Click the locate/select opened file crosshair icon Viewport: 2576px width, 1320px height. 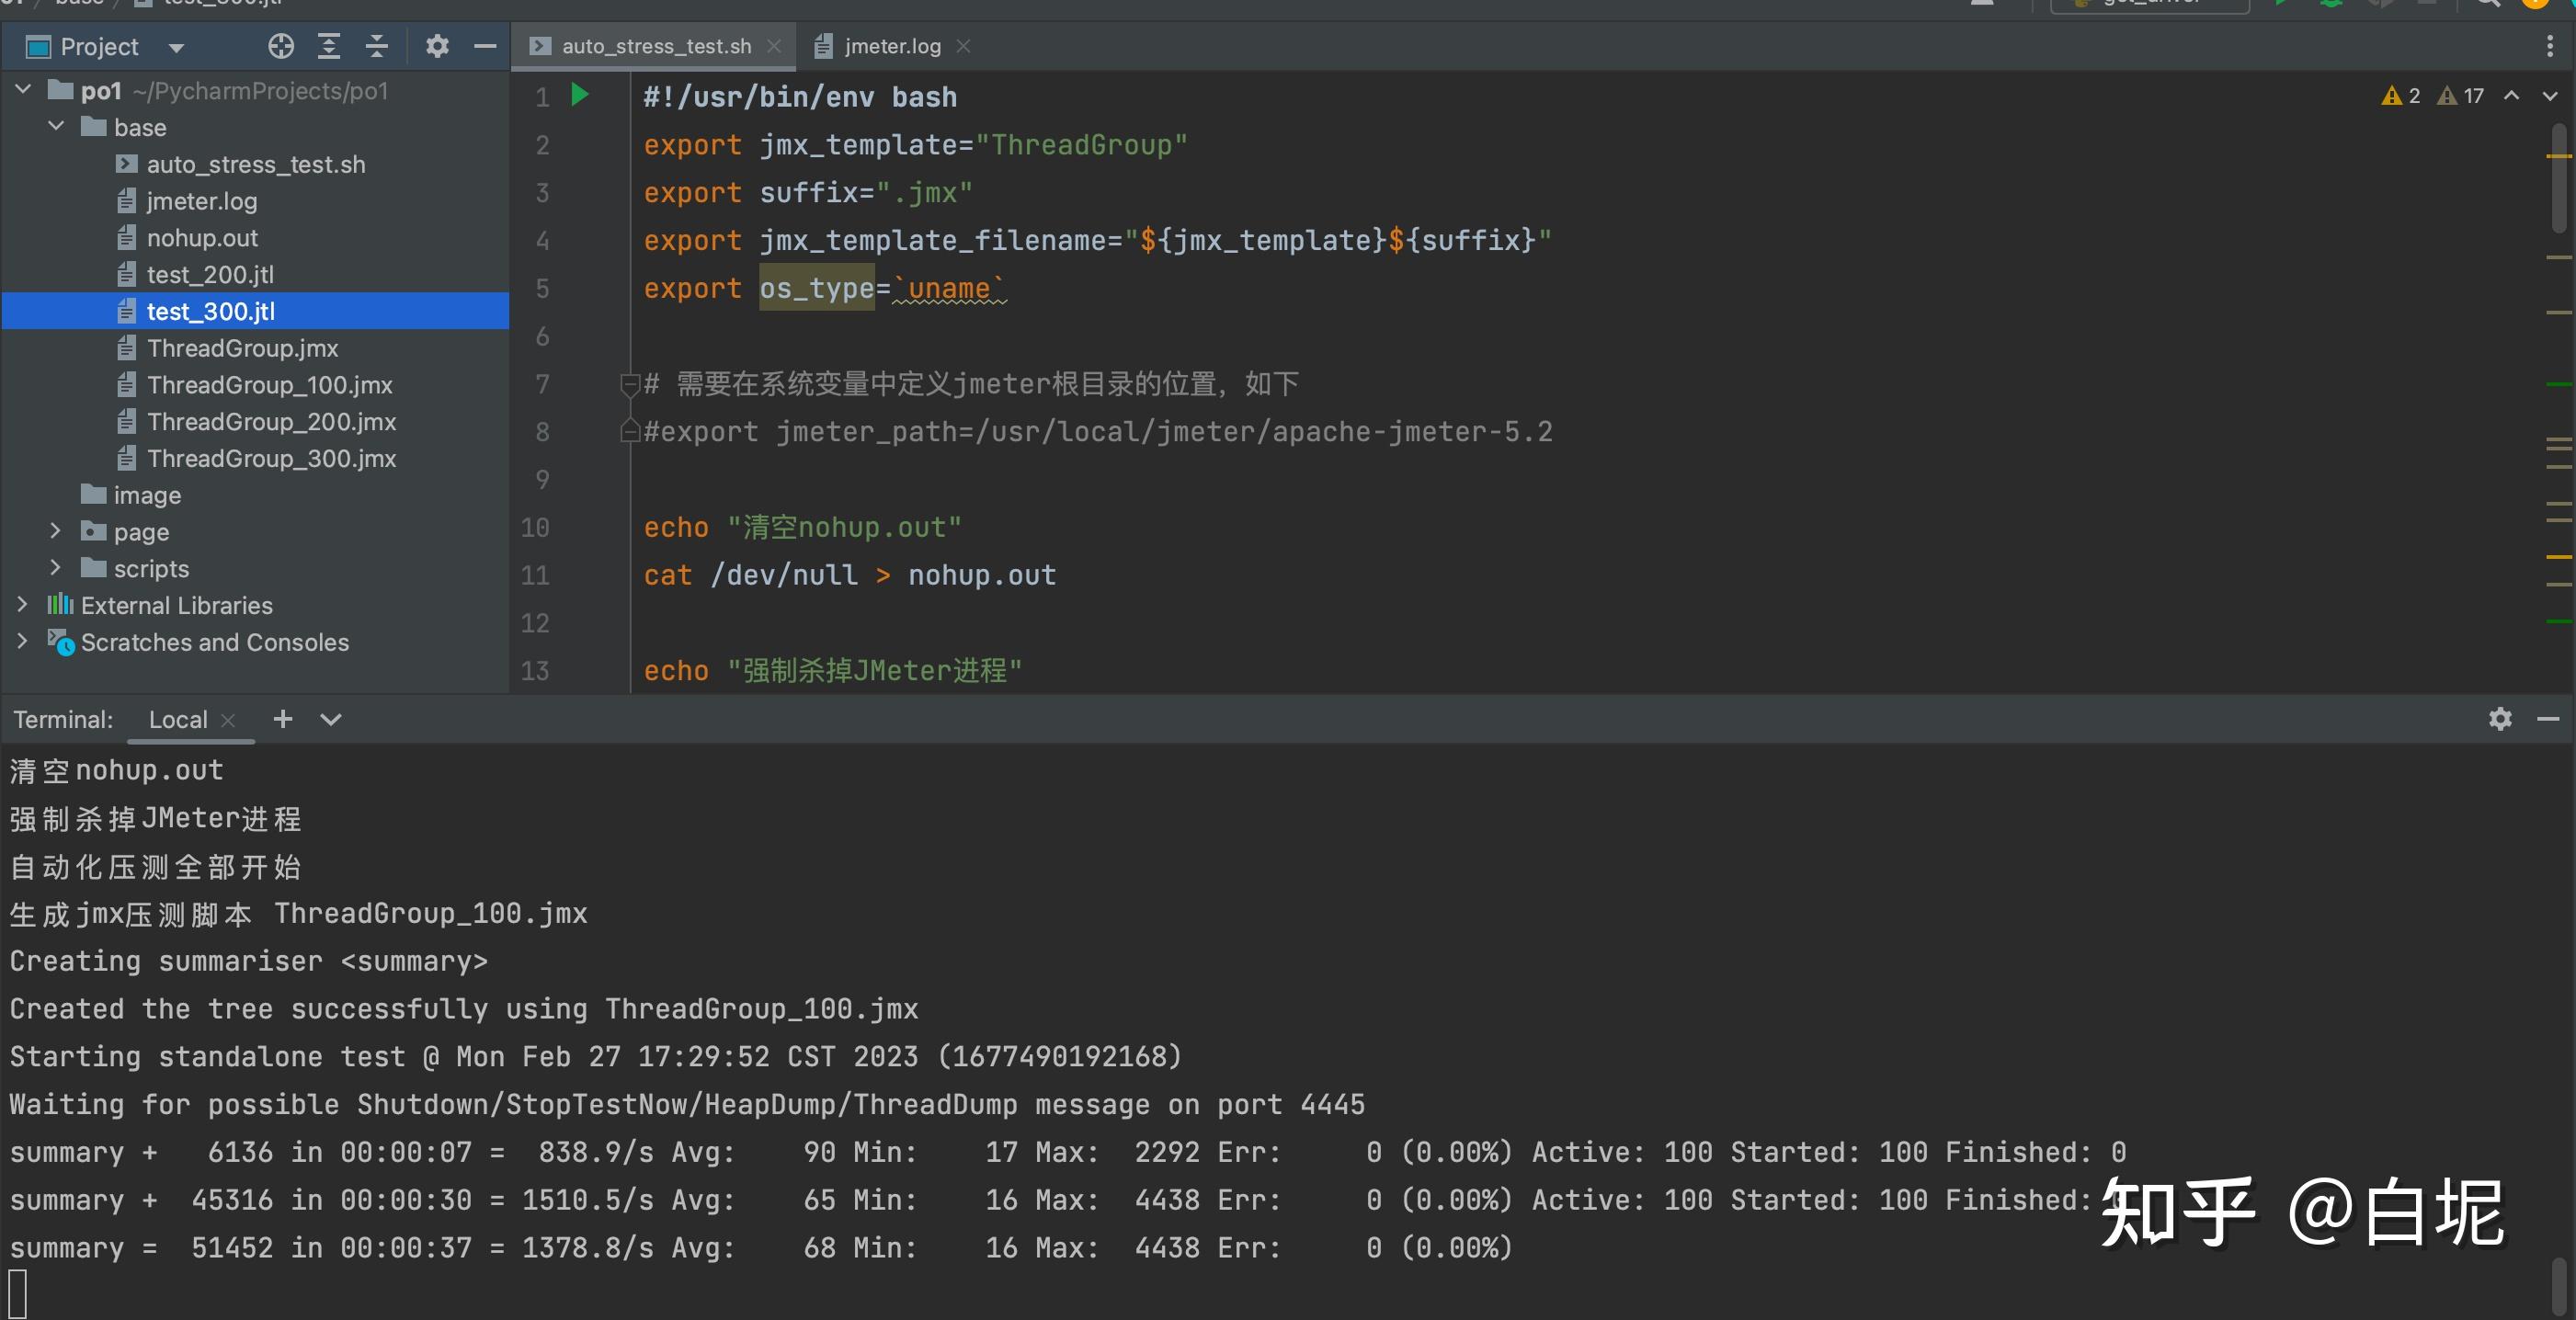coord(281,46)
